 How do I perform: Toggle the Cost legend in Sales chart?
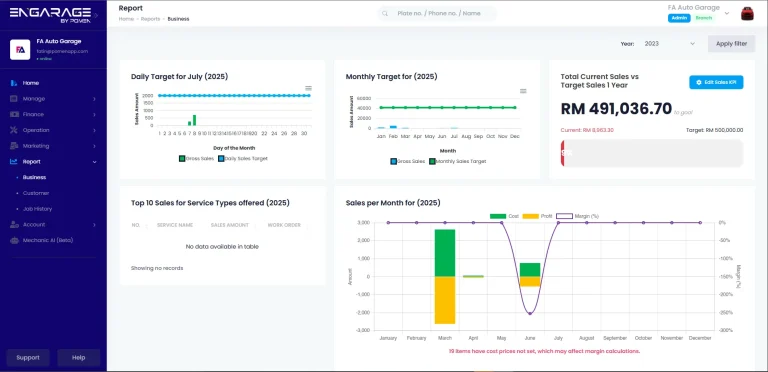tap(503, 216)
